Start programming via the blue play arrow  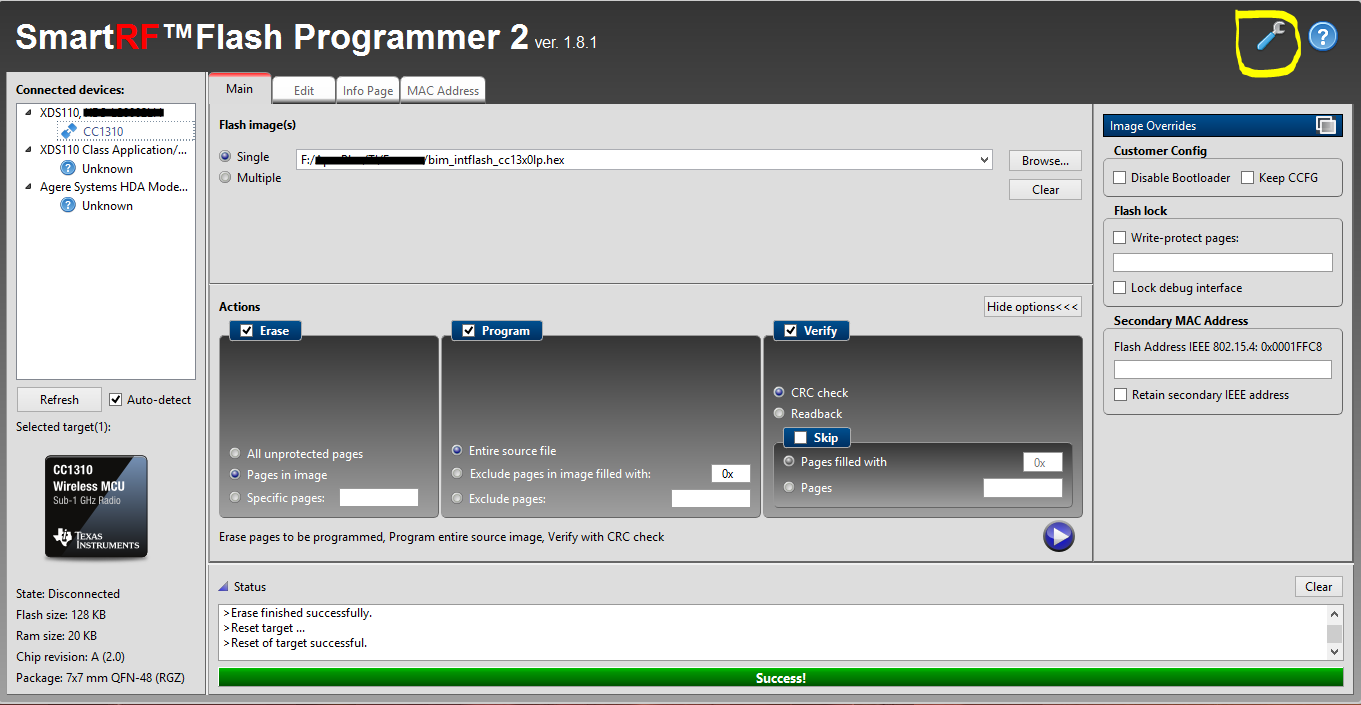tap(1058, 536)
